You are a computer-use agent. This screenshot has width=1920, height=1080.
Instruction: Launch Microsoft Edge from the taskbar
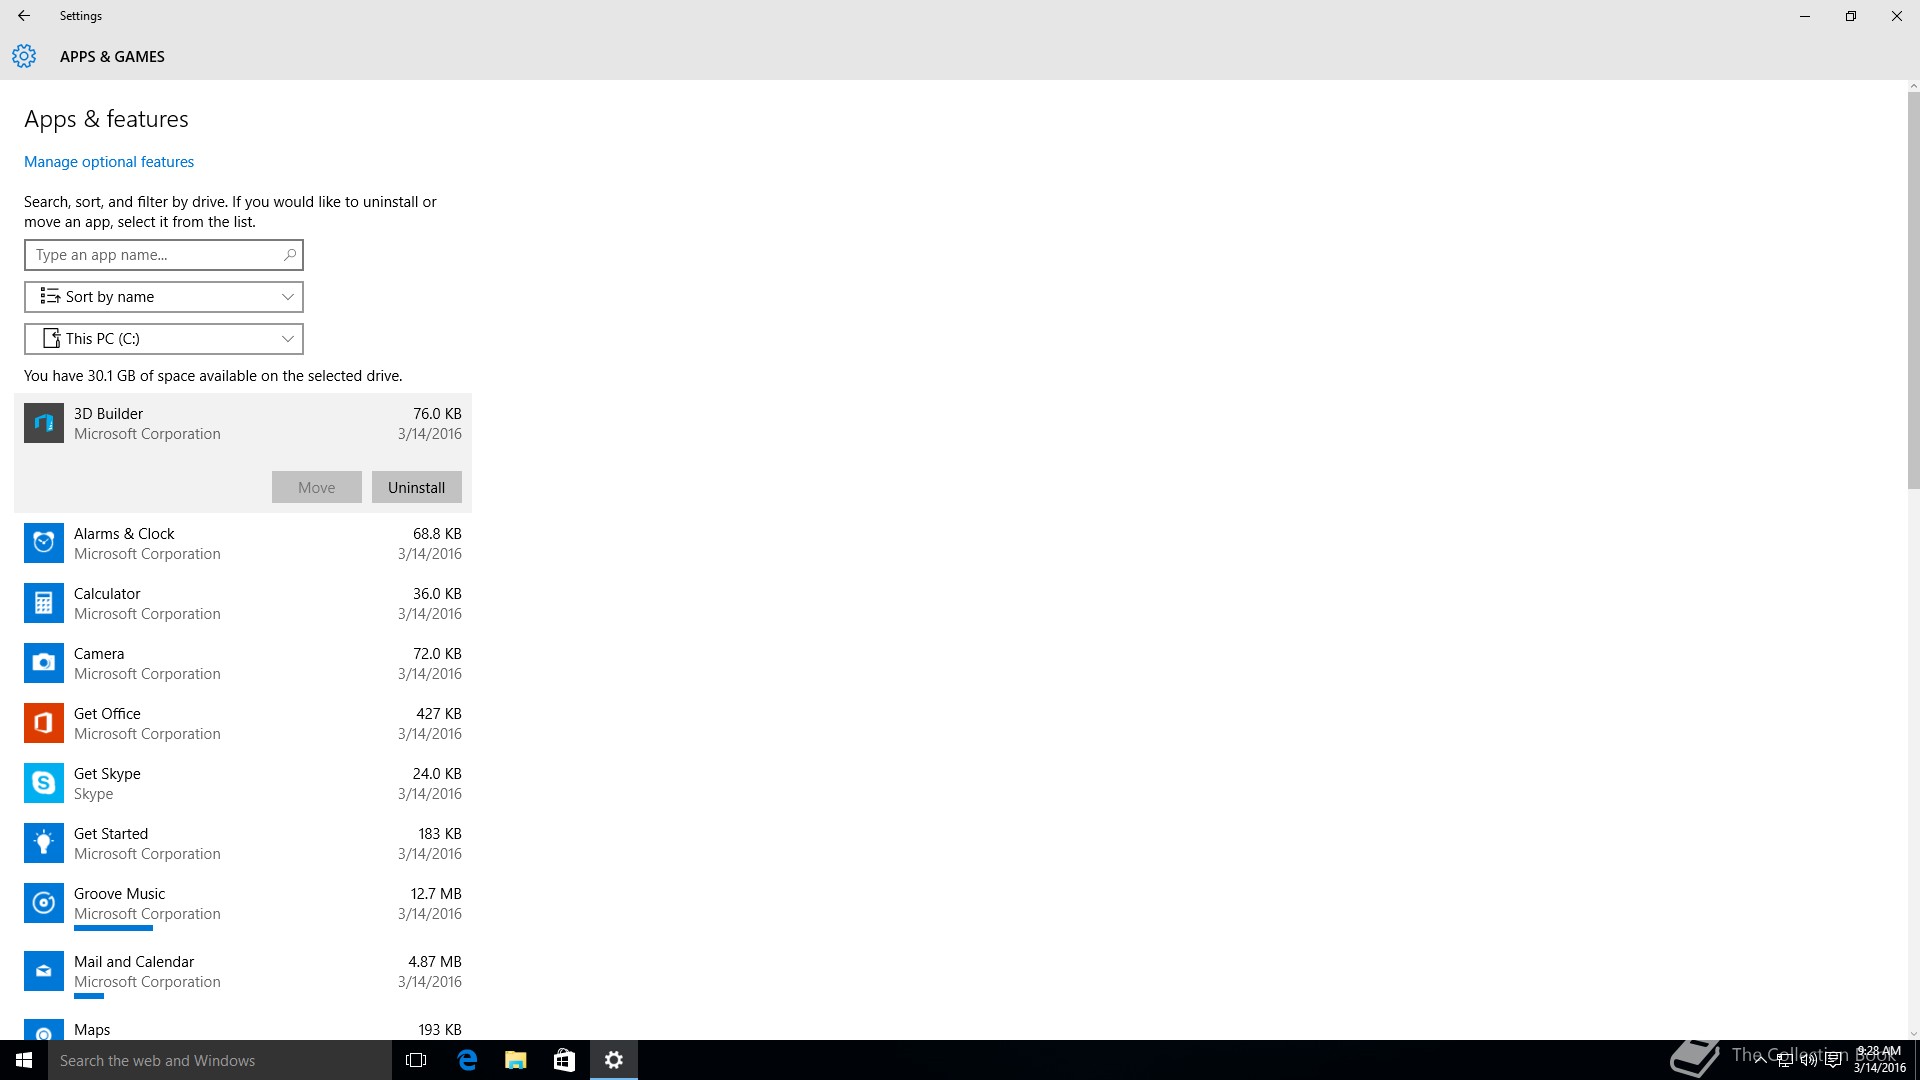pos(466,1060)
